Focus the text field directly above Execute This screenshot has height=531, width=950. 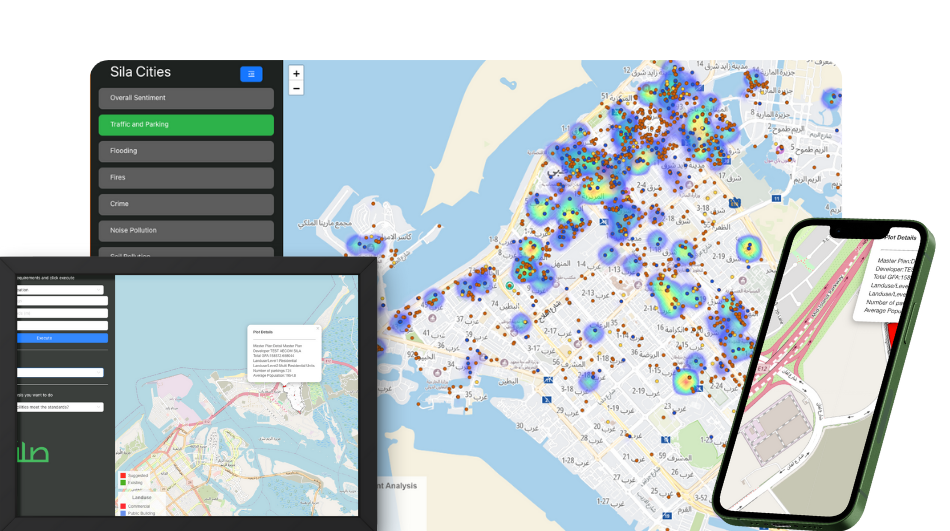pos(62,326)
